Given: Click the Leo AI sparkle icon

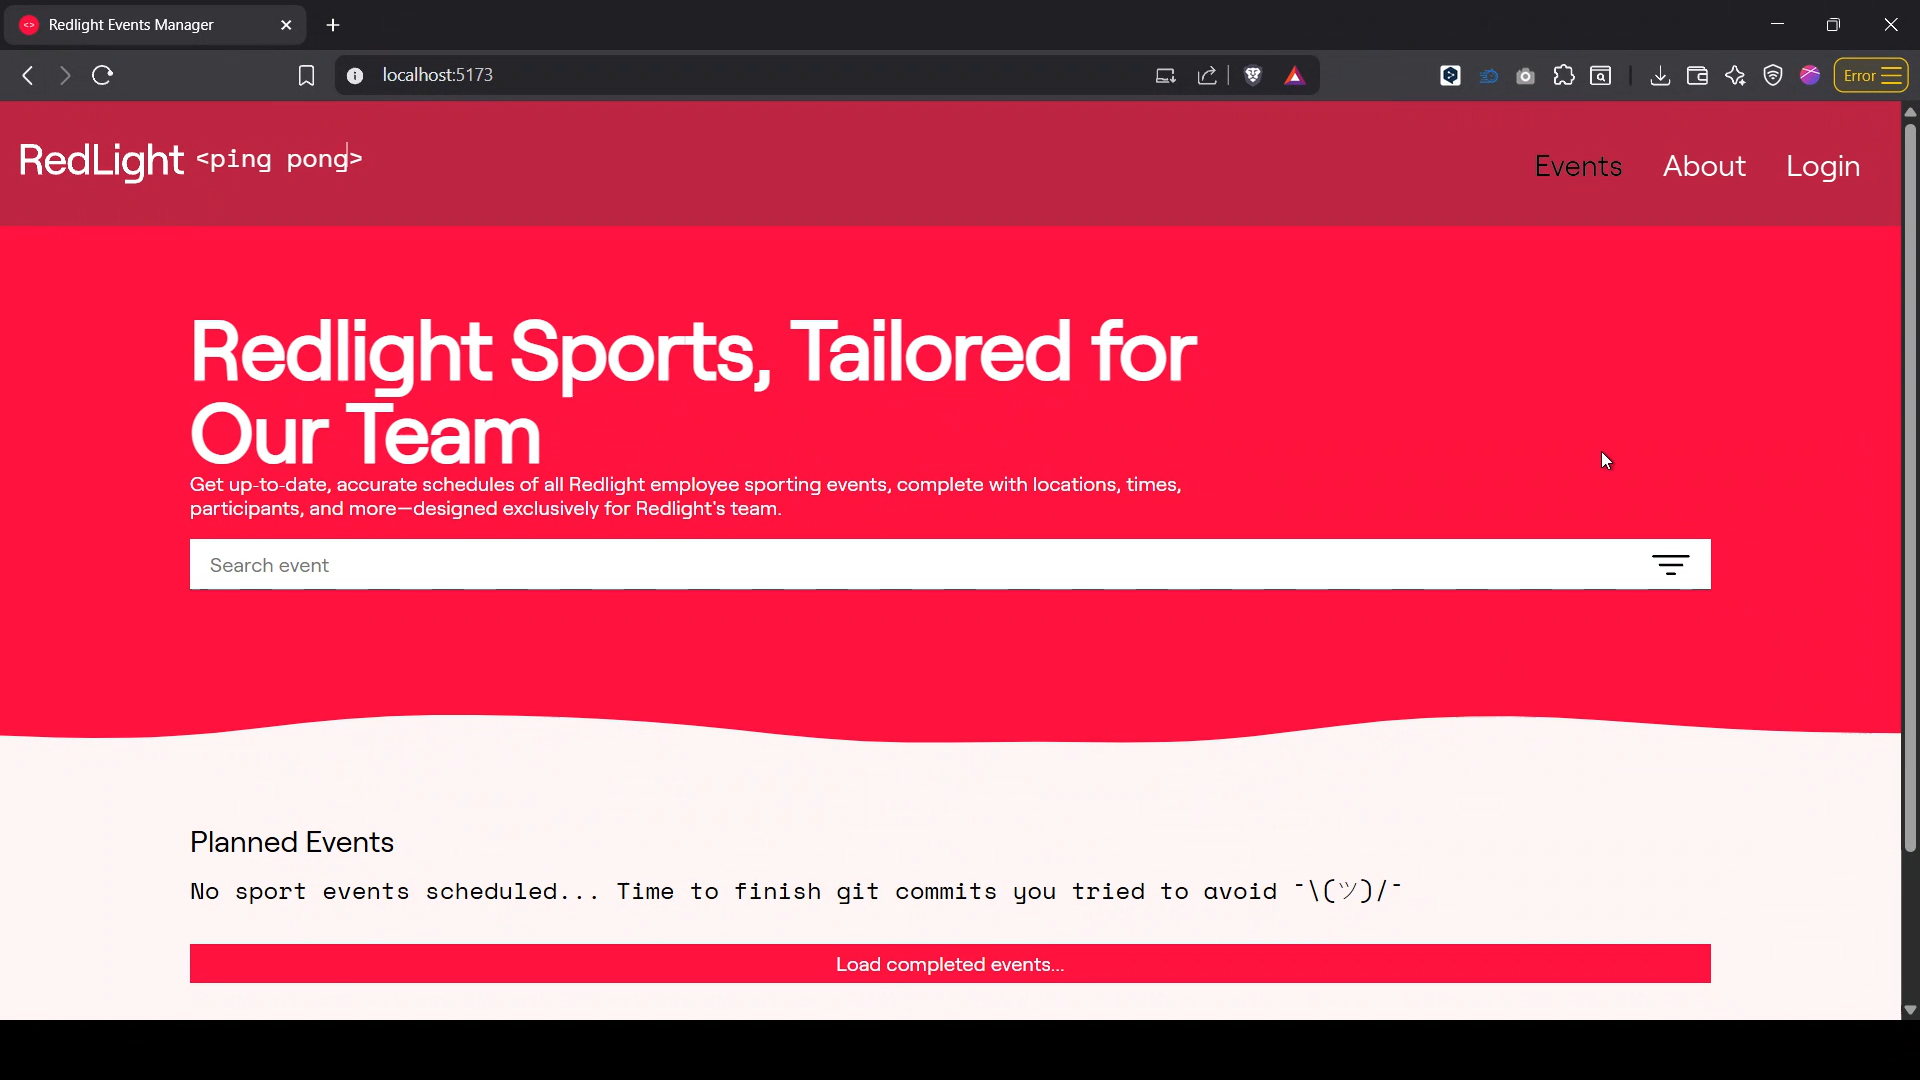Looking at the screenshot, I should [1735, 76].
